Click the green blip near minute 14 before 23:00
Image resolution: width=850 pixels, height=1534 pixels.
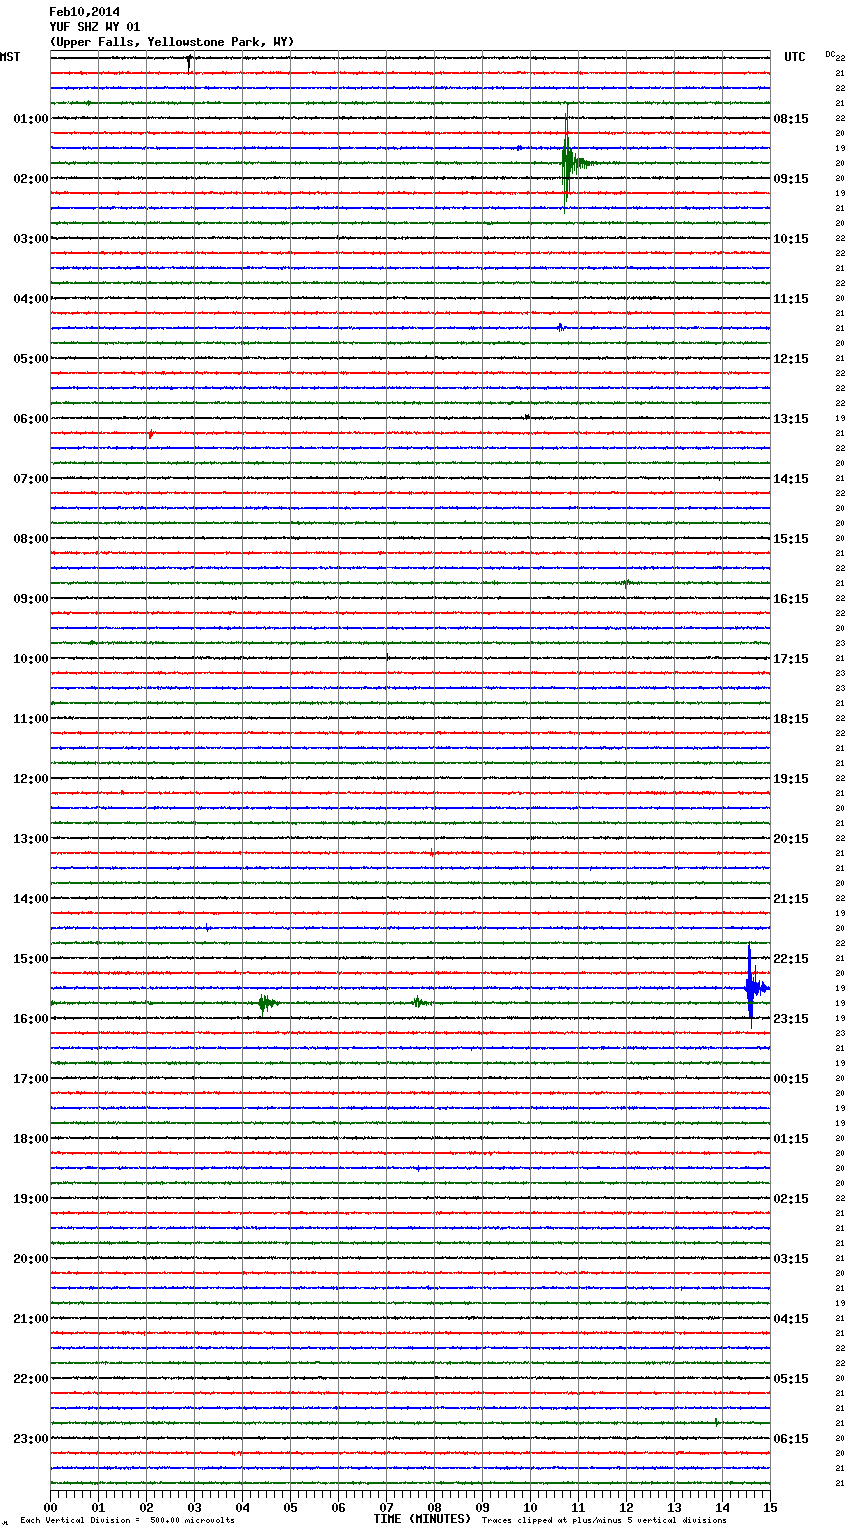717,1421
